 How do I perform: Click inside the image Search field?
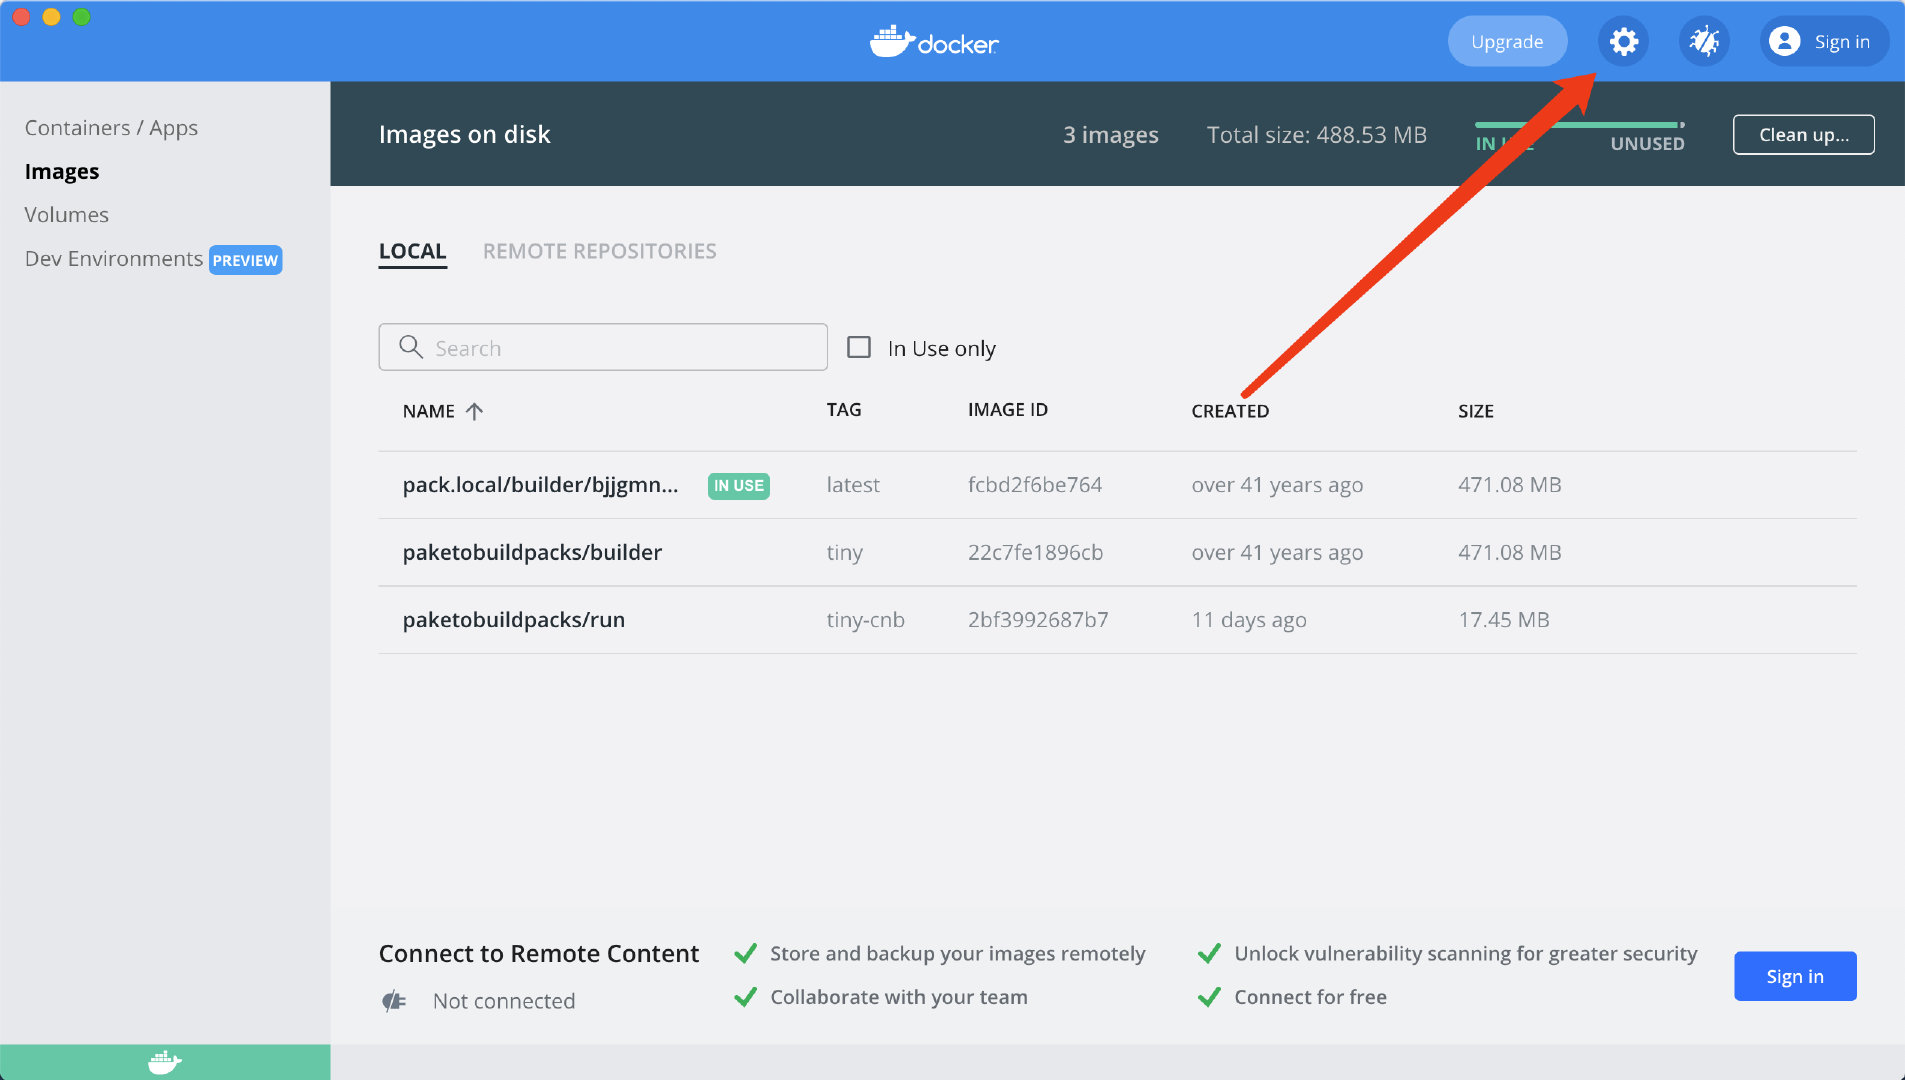(x=600, y=347)
